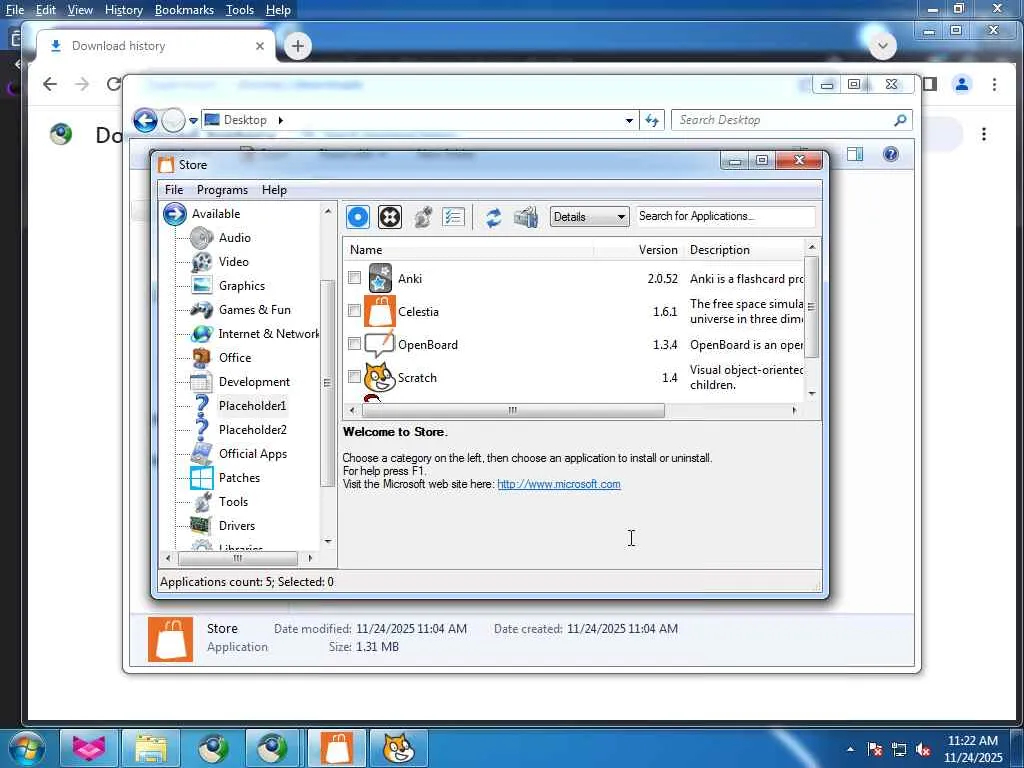This screenshot has width=1024, height=768.
Task: Check the Scratch checkbox
Action: pos(354,376)
